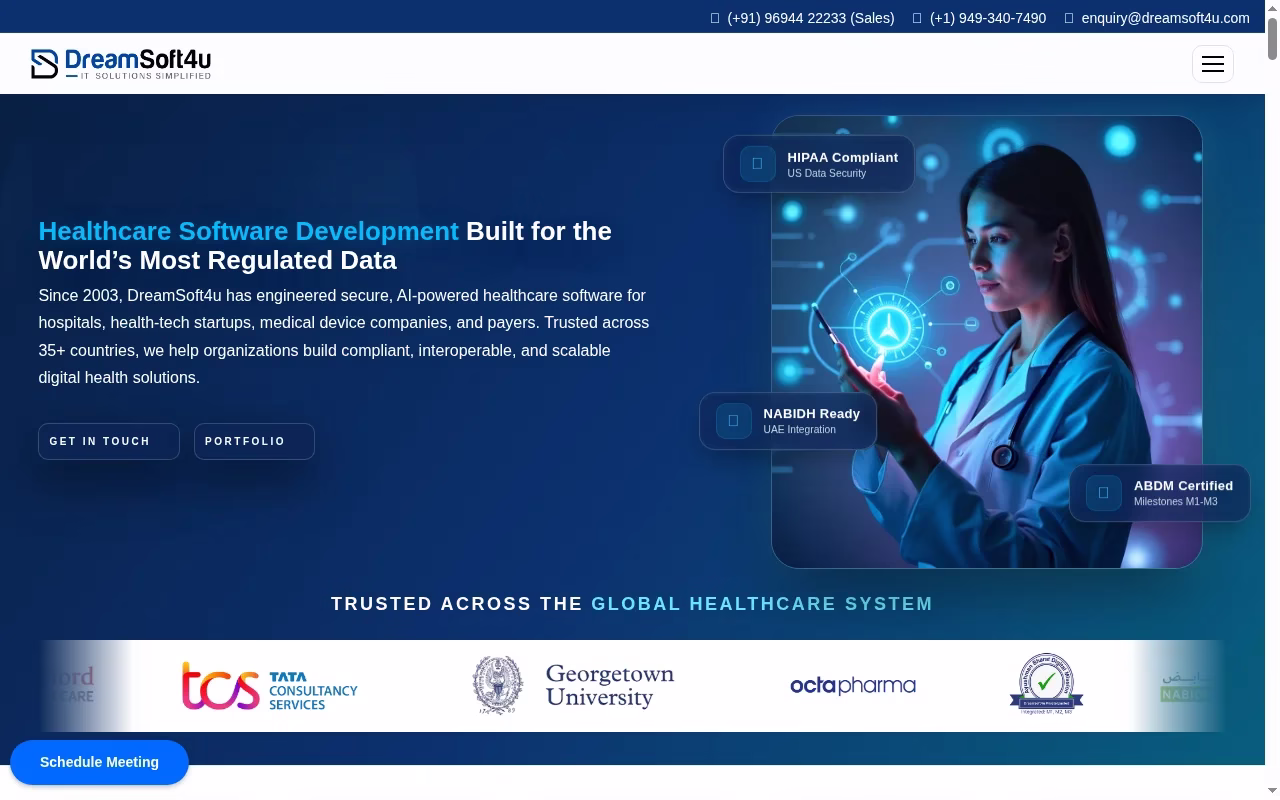The width and height of the screenshot is (1280, 800).
Task: Open the hamburger navigation menu
Action: coord(1212,64)
